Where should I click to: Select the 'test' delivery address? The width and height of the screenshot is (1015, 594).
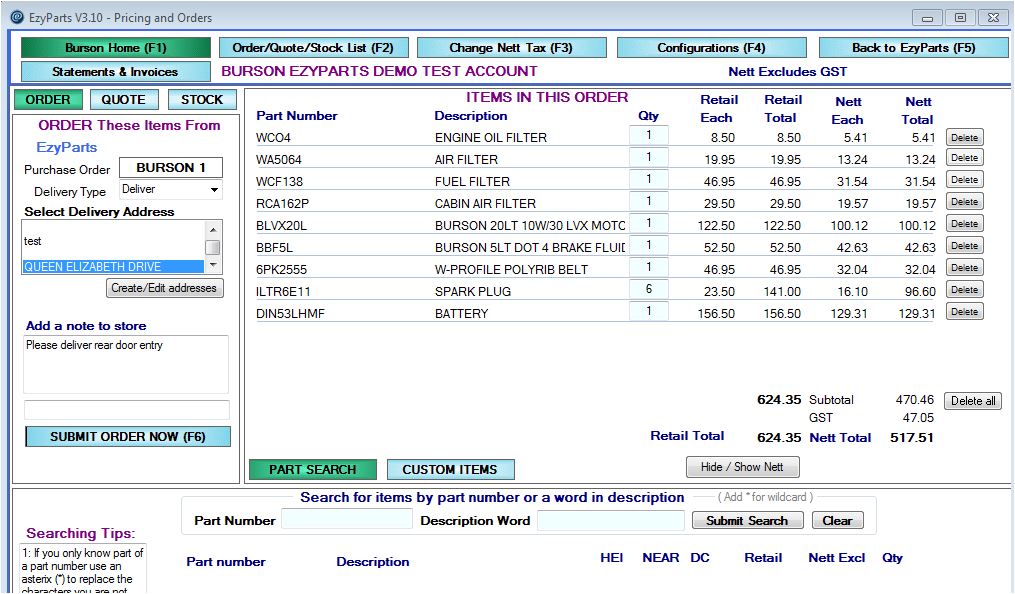(113, 241)
